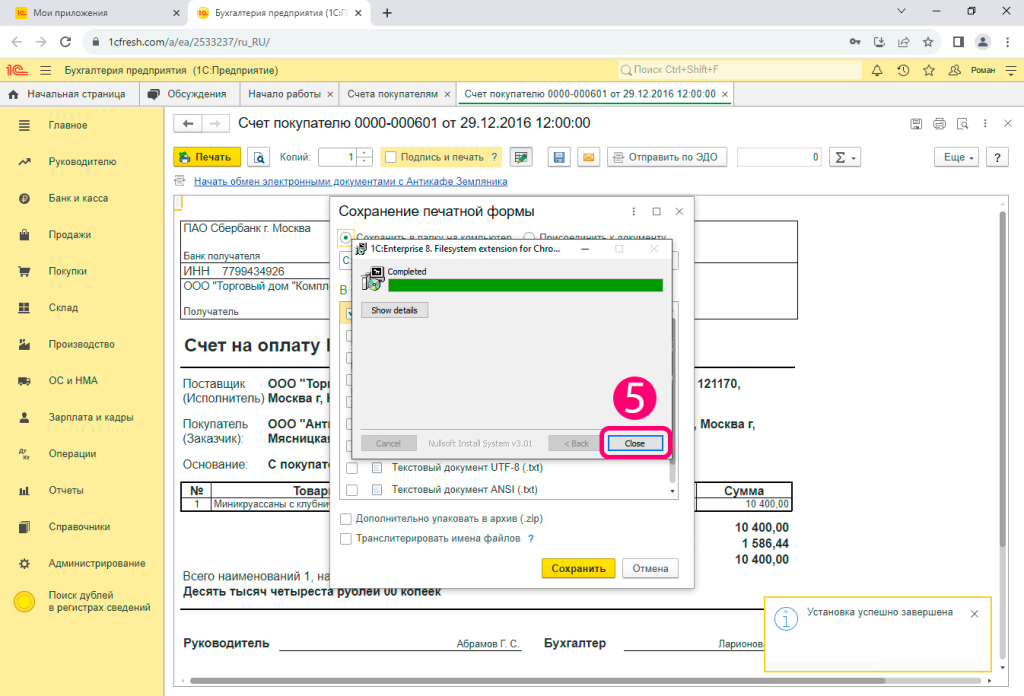Open the Еще dropdown menu
Image resolution: width=1024 pixels, height=696 pixels.
tap(957, 157)
